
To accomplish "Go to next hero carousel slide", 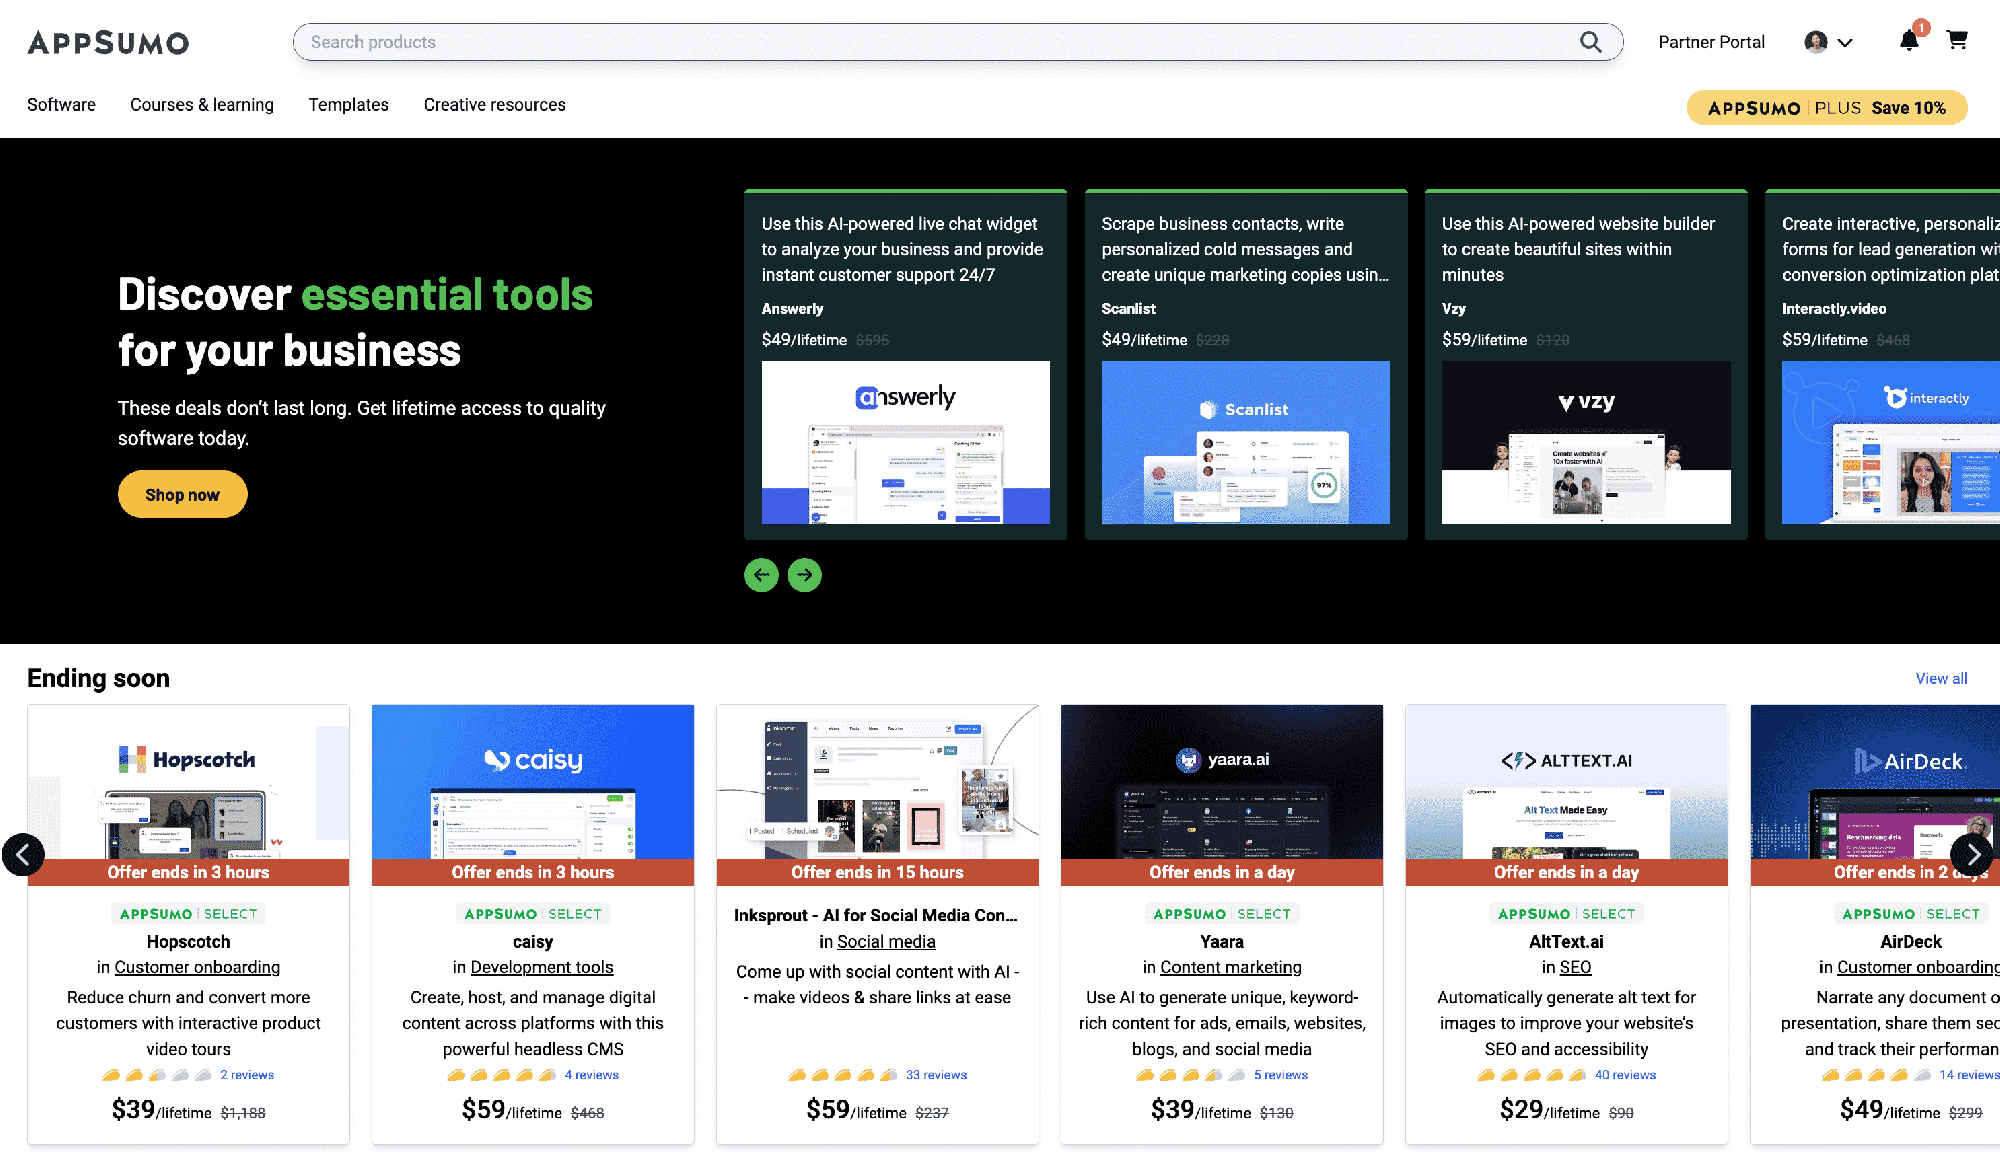I will coord(805,575).
